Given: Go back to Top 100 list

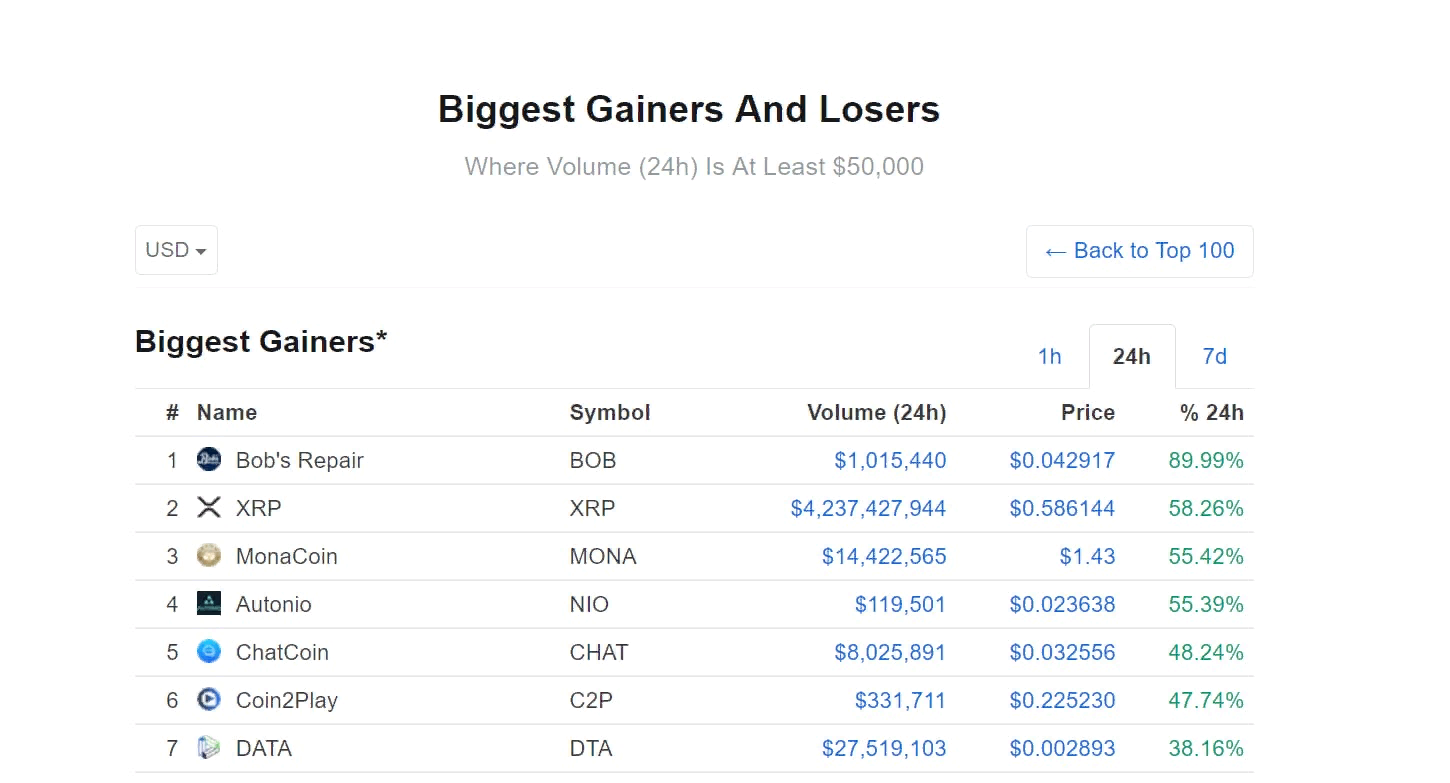Looking at the screenshot, I should point(1139,251).
